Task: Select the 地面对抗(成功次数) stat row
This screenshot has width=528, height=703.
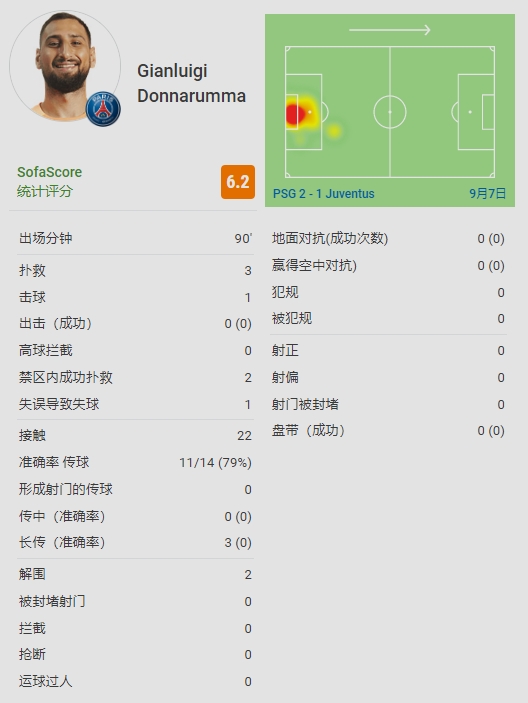Action: (x=388, y=239)
